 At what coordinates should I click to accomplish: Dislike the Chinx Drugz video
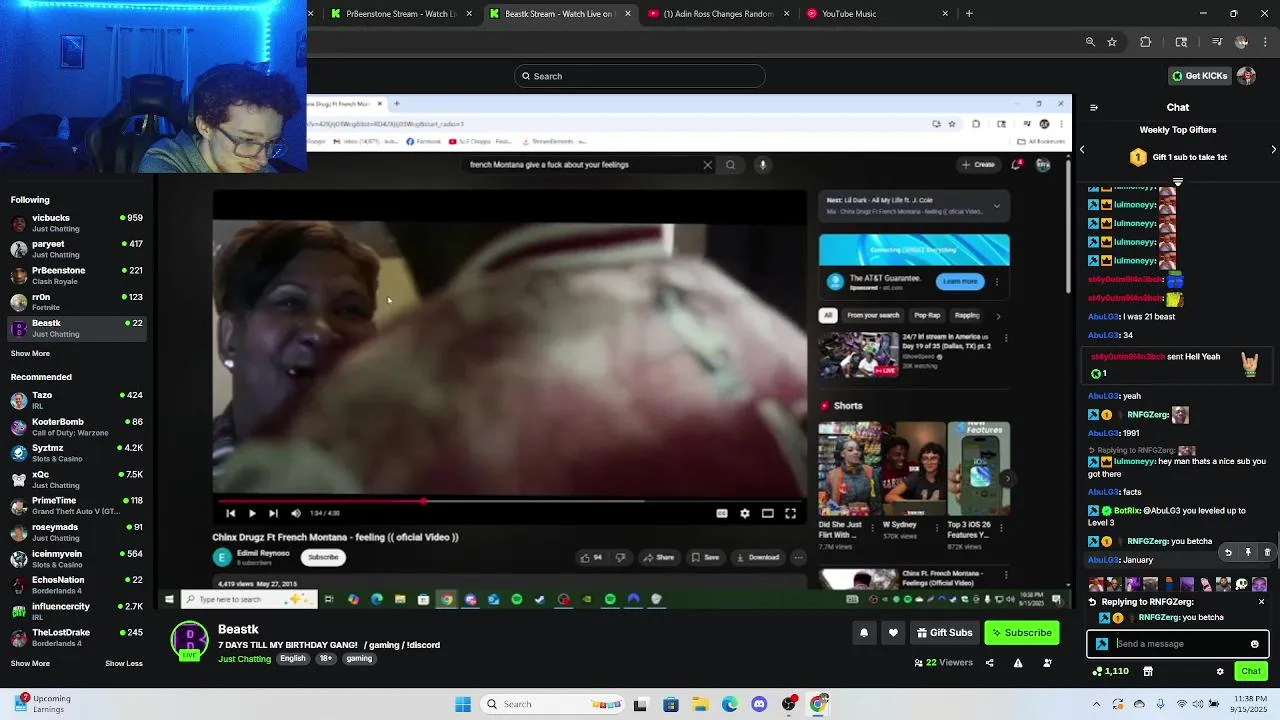point(620,557)
